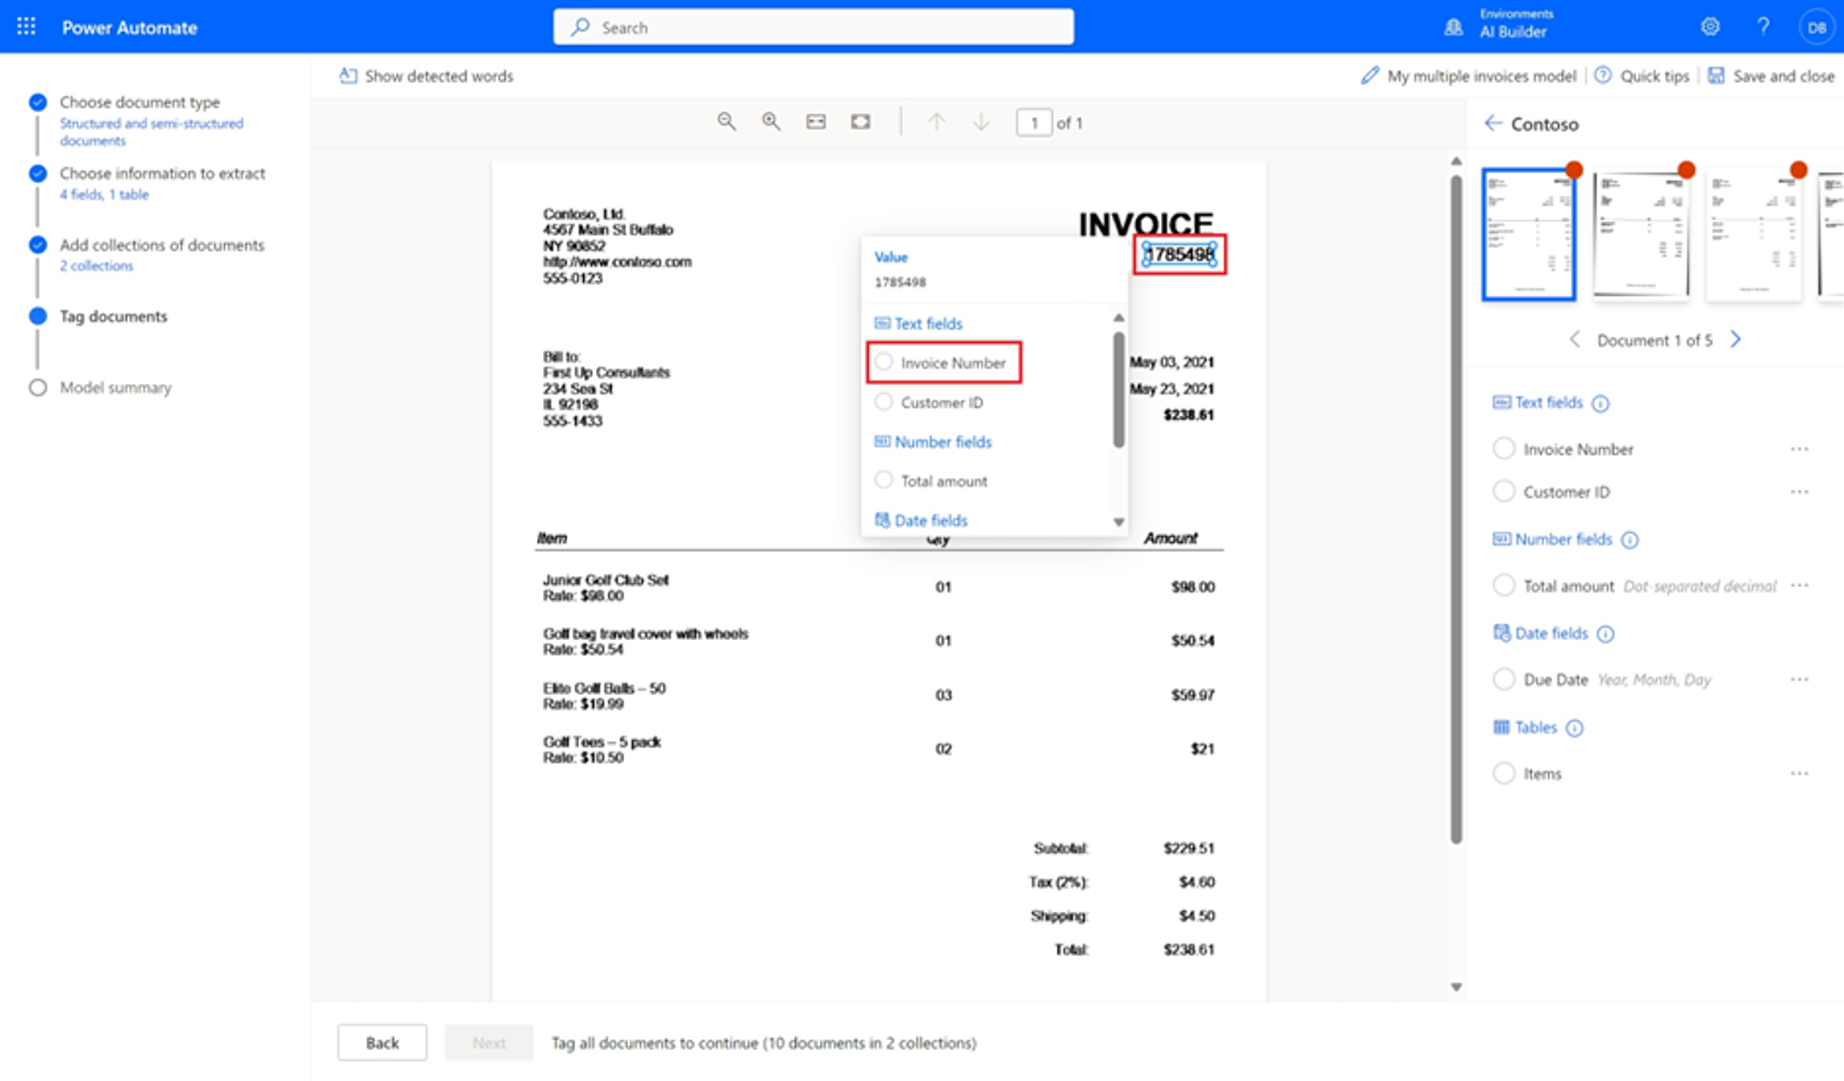Screen dimensions: 1844x1081
Task: Select the Show detected words tool
Action: pos(424,76)
